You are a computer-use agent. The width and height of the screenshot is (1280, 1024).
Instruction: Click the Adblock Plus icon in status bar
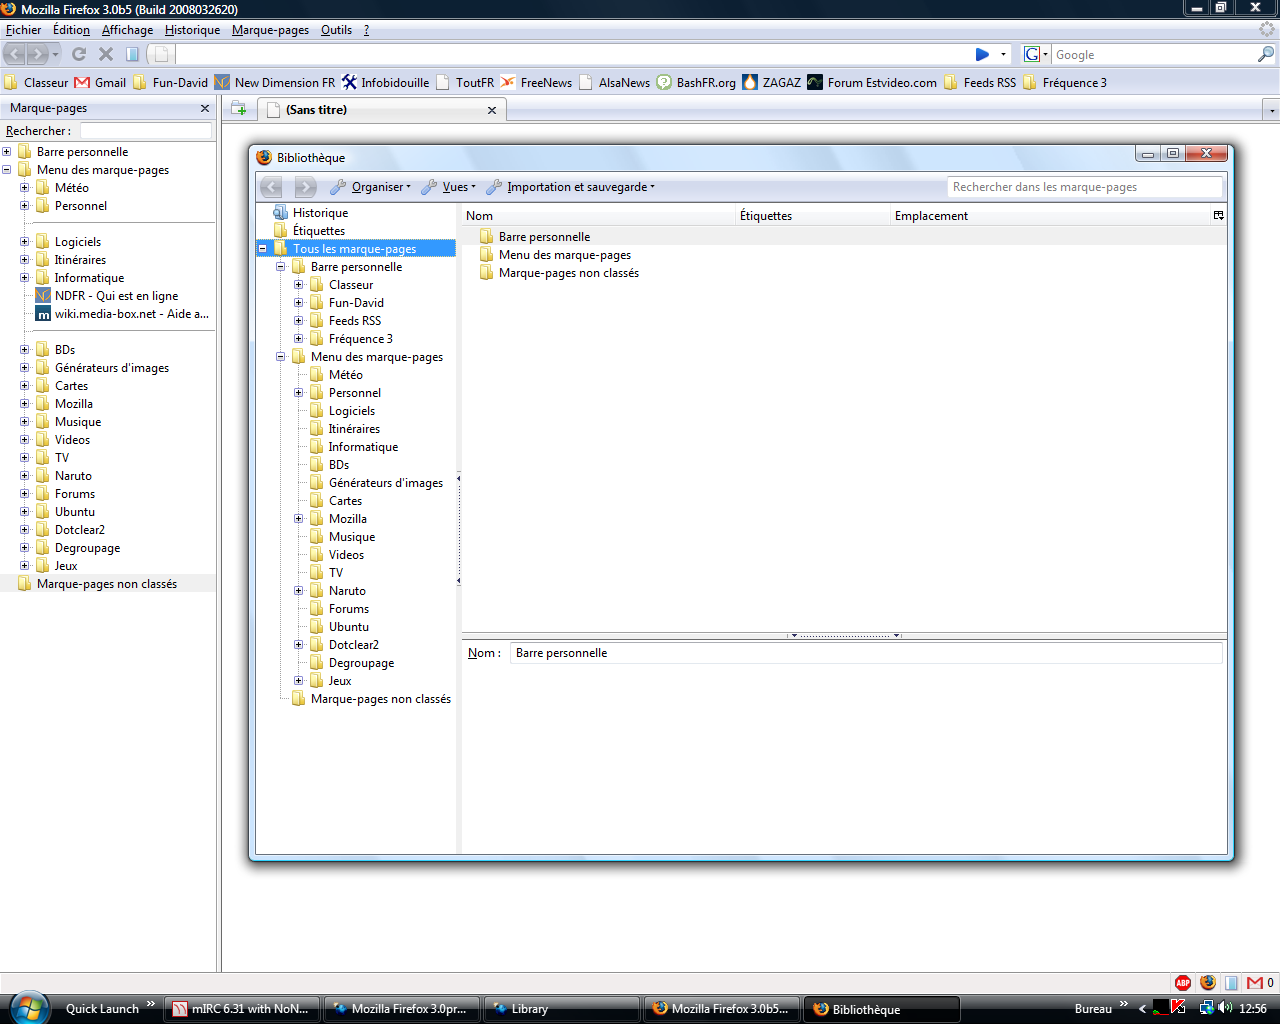click(x=1183, y=983)
